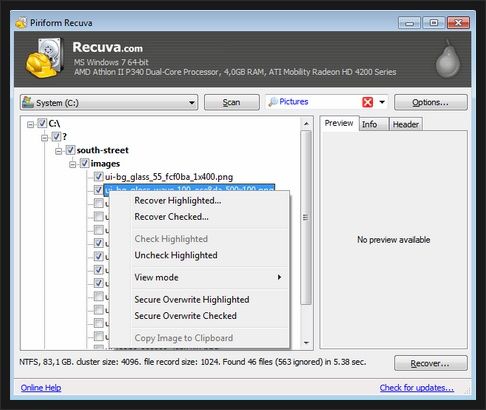The image size is (486, 410).
Task: Open the View mode menu entry
Action: [199, 277]
